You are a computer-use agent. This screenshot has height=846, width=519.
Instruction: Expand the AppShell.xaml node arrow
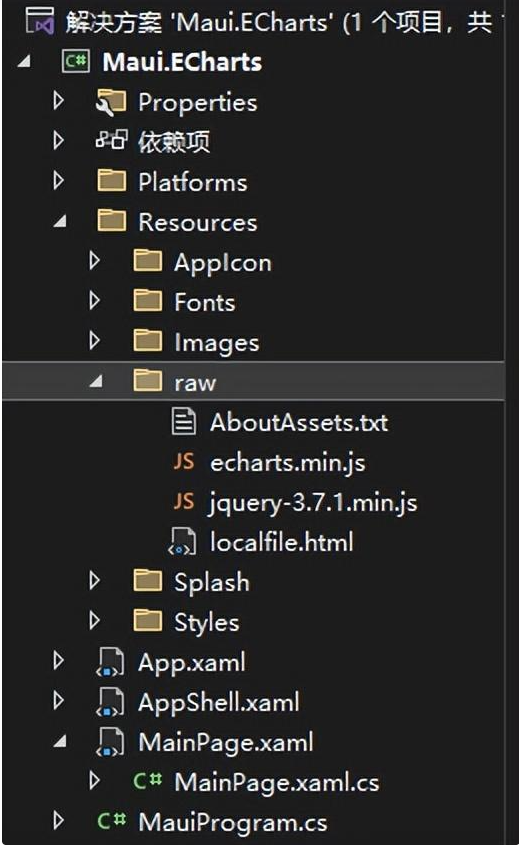(x=58, y=700)
